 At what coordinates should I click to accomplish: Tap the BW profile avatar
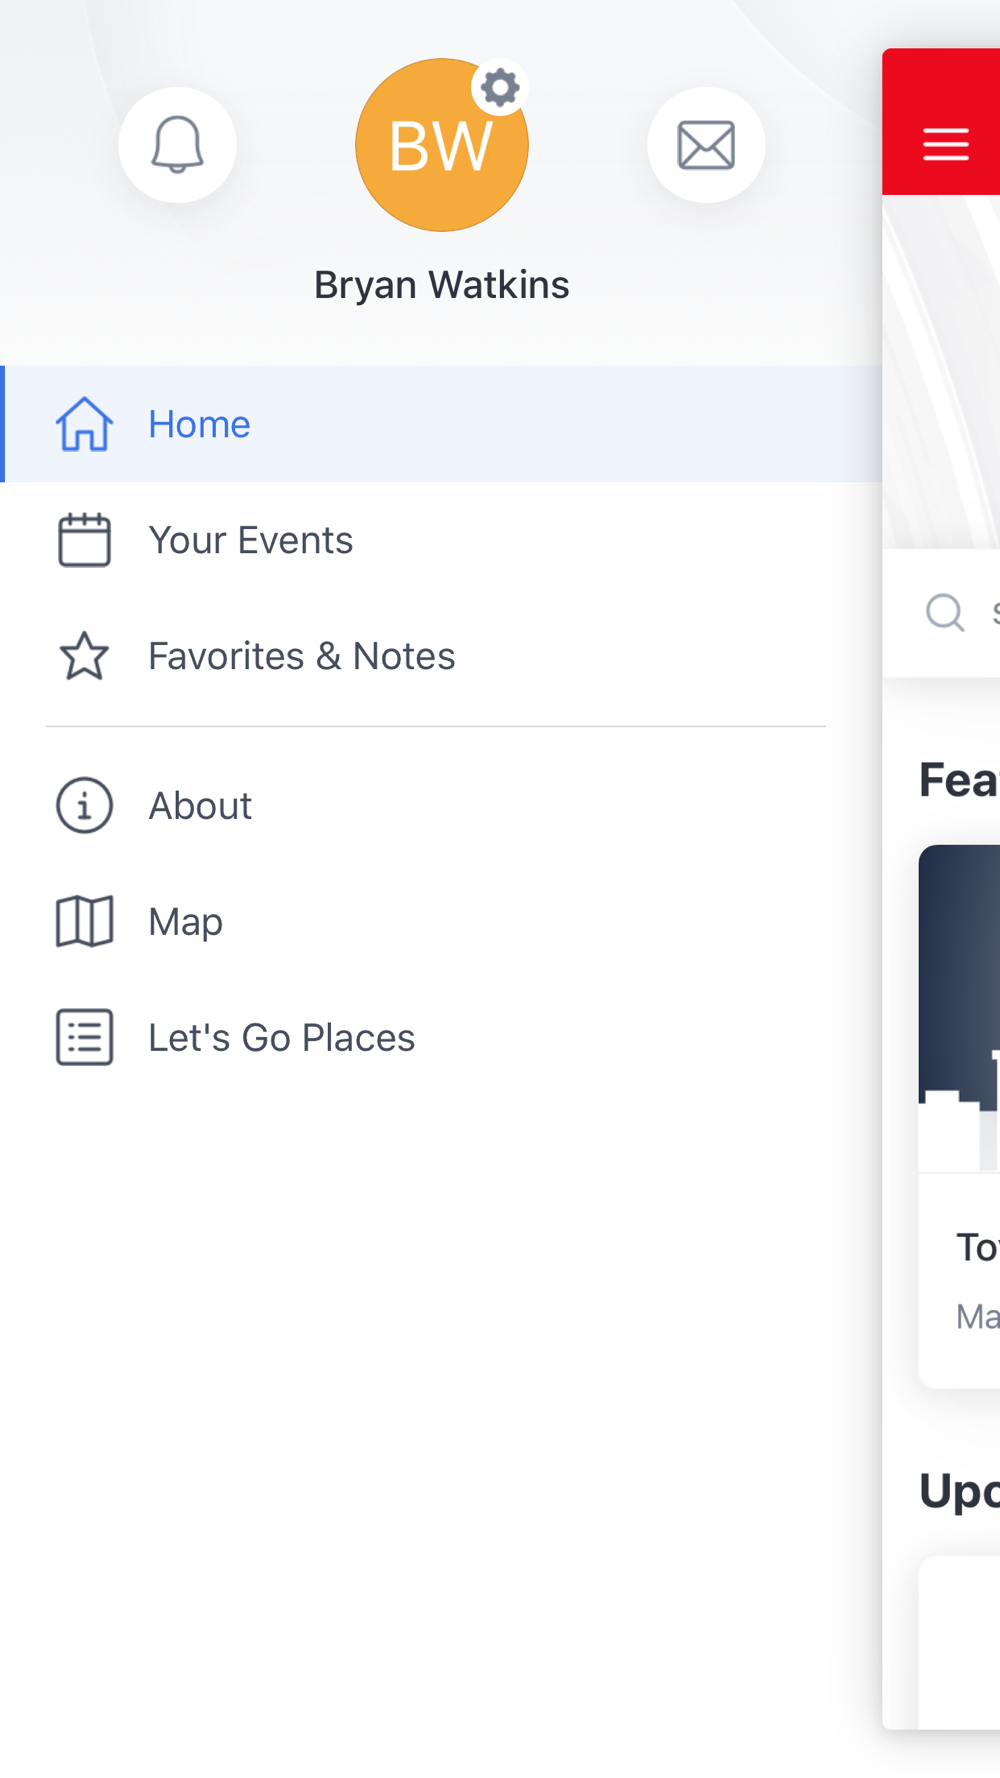click(442, 145)
